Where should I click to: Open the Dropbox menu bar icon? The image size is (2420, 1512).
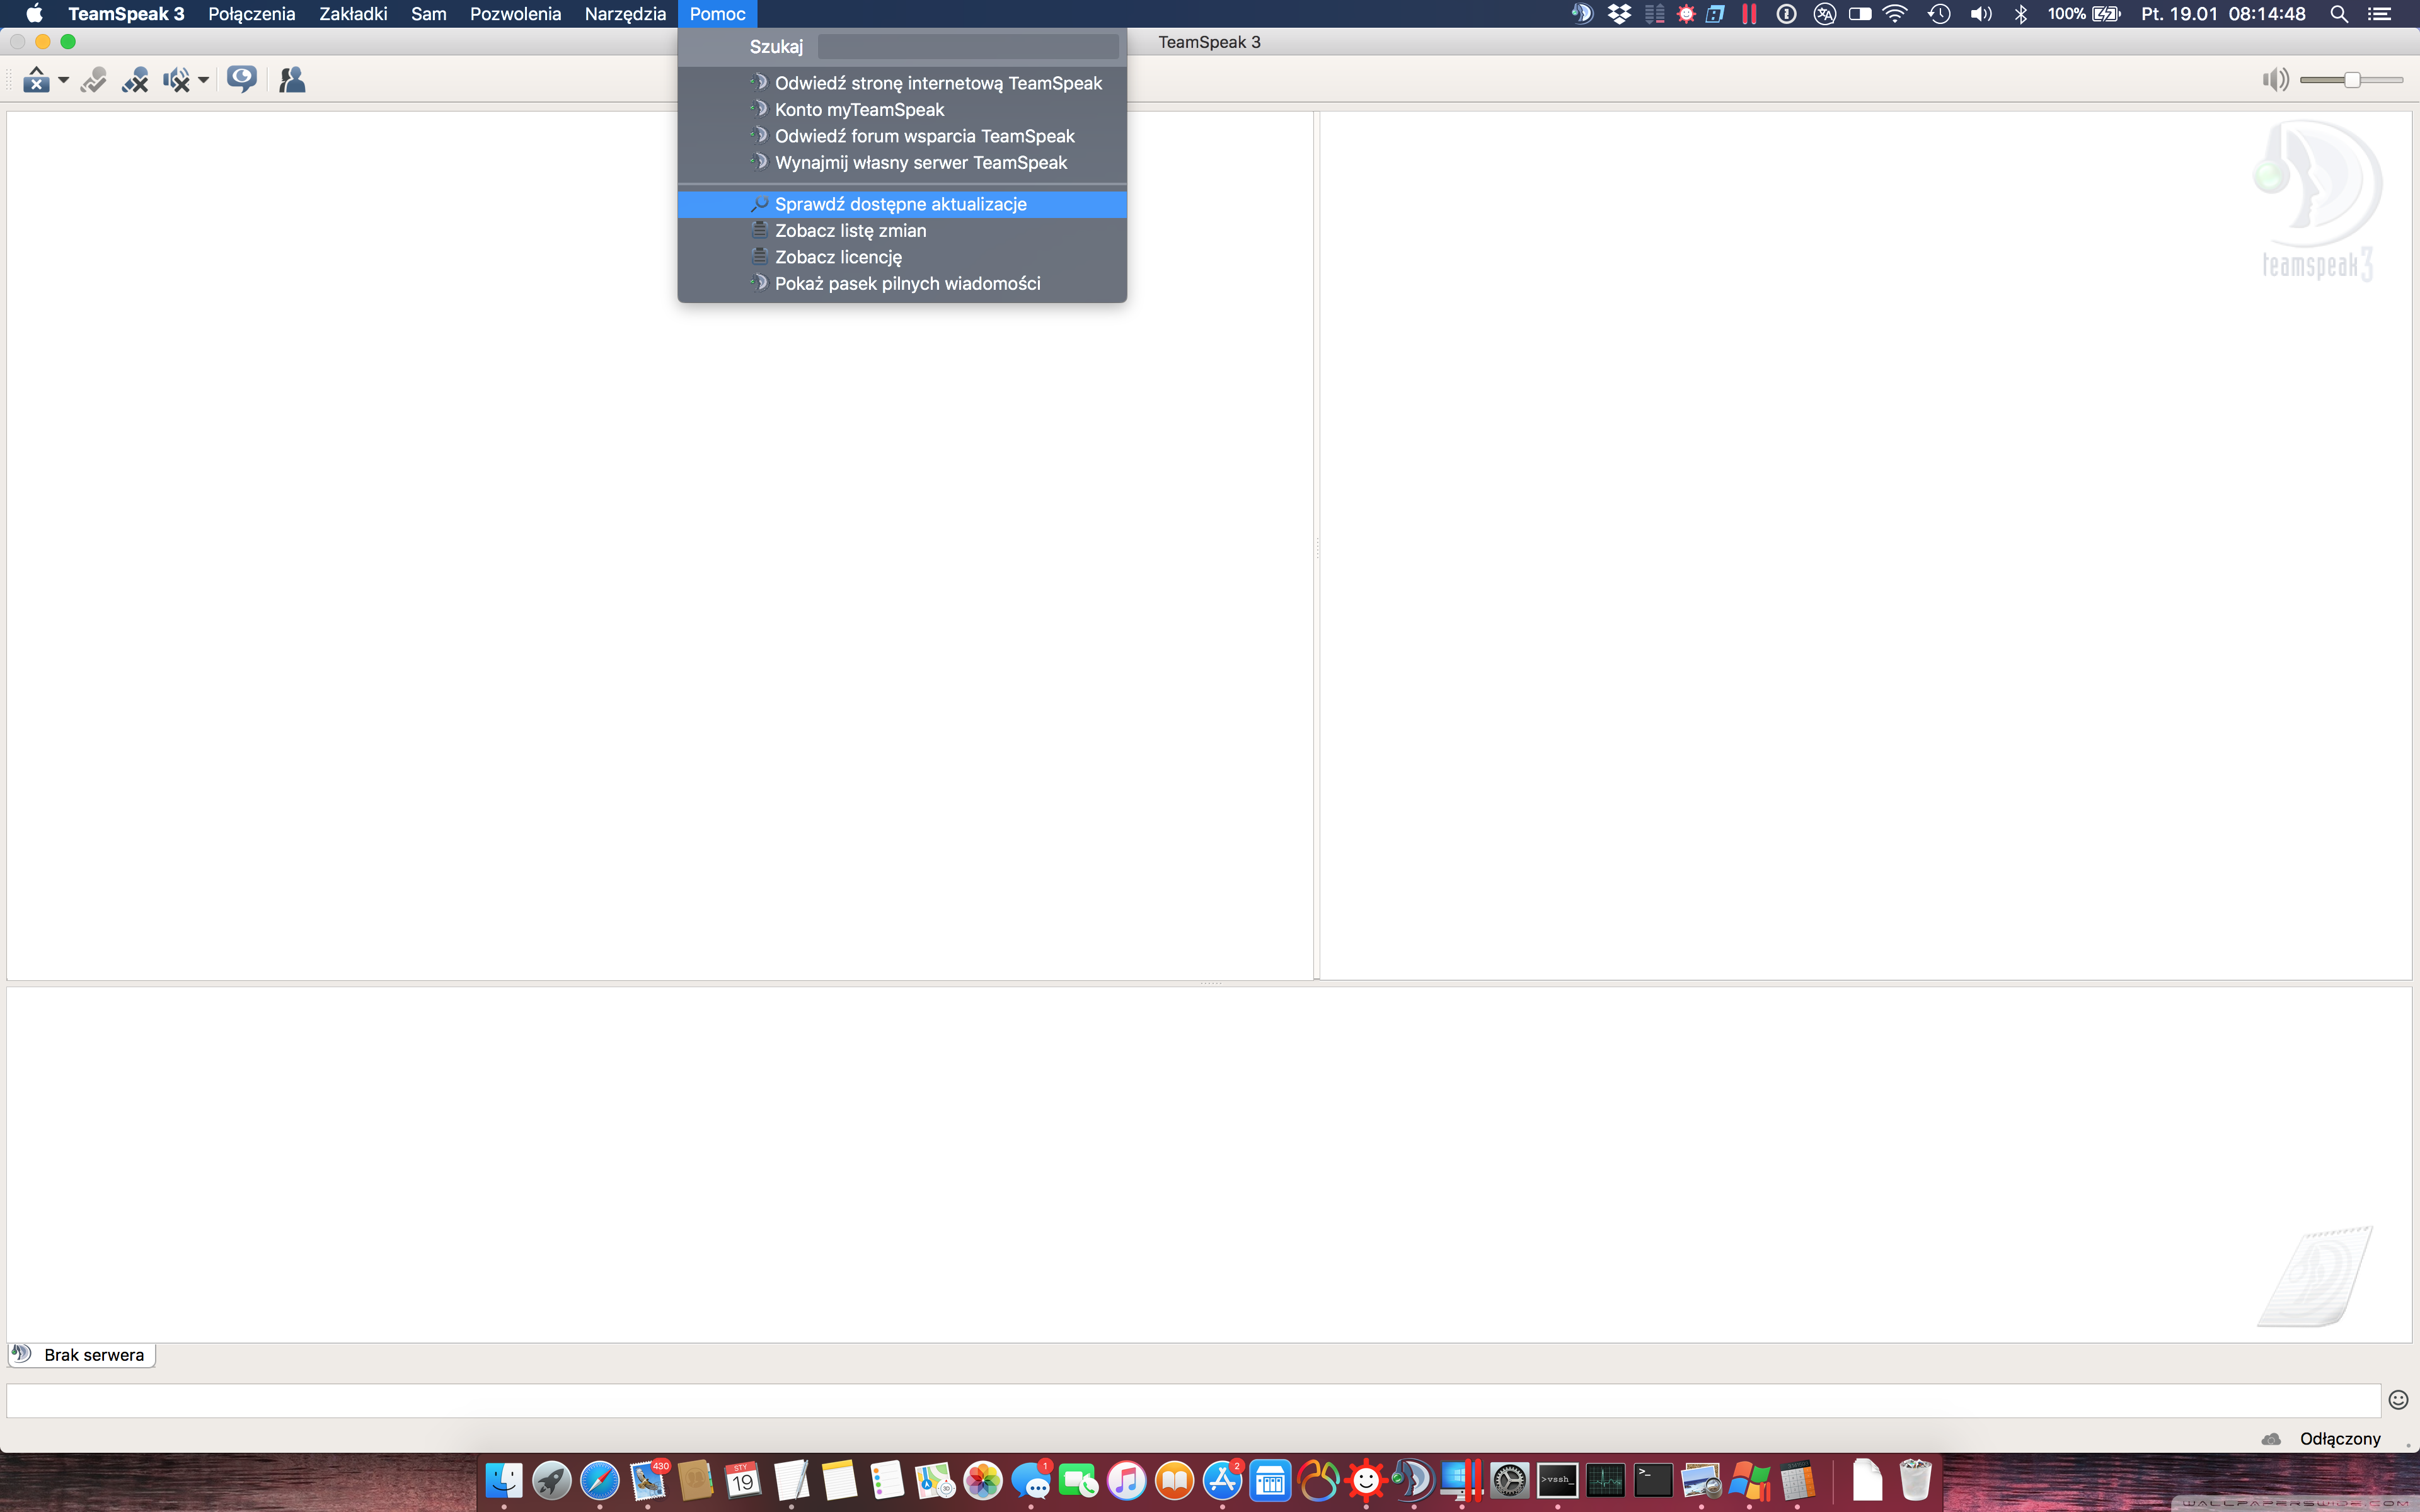(1619, 14)
